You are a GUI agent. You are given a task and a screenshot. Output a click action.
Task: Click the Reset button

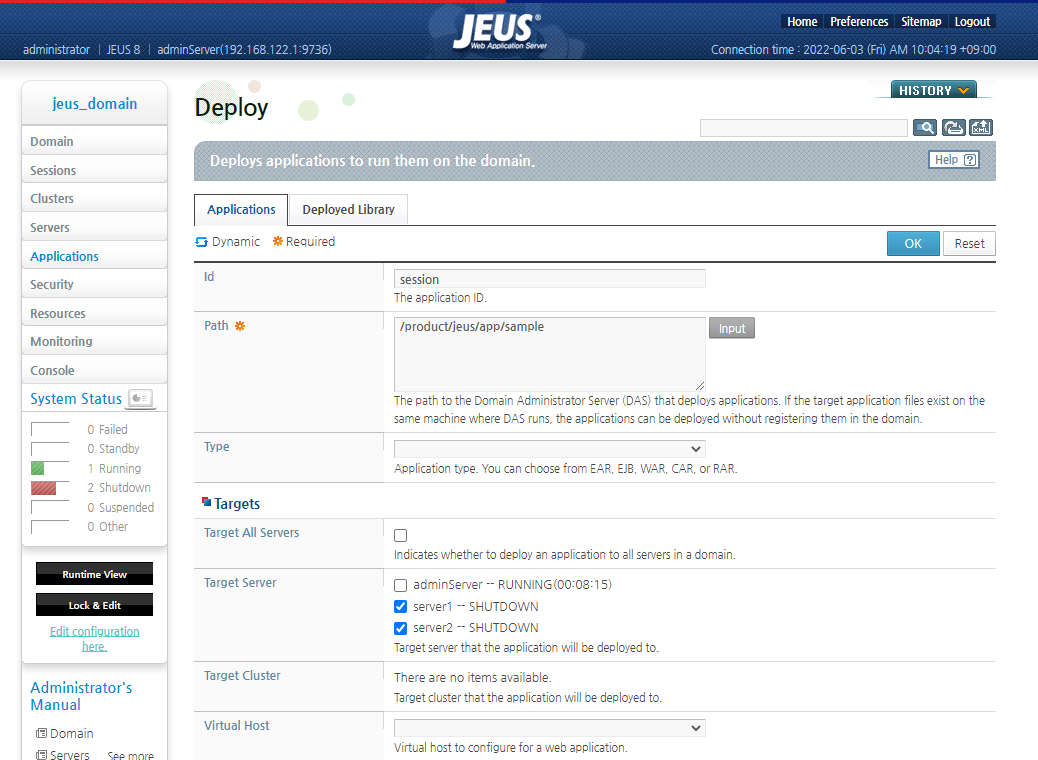(969, 244)
